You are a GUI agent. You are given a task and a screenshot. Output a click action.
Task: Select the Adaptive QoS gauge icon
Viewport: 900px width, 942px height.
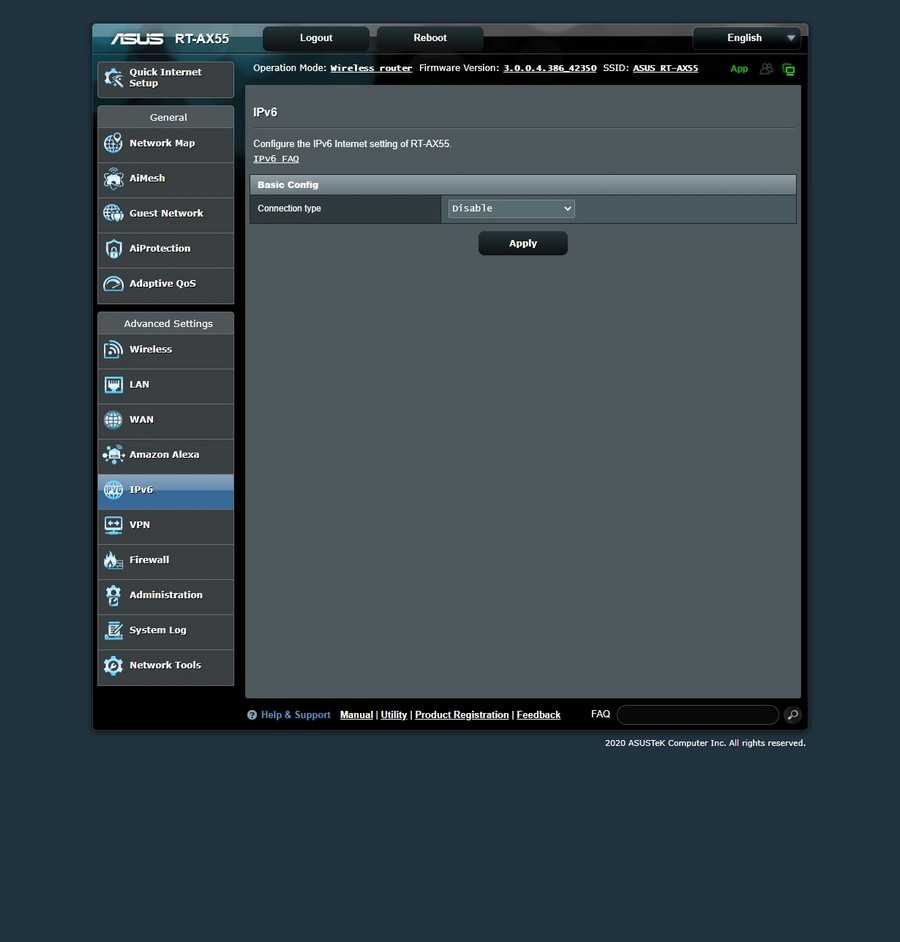[113, 284]
